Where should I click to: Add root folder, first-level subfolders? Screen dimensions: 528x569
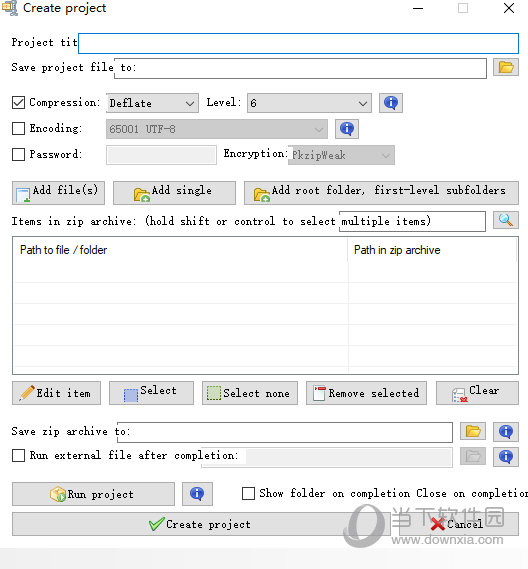pyautogui.click(x=381, y=193)
